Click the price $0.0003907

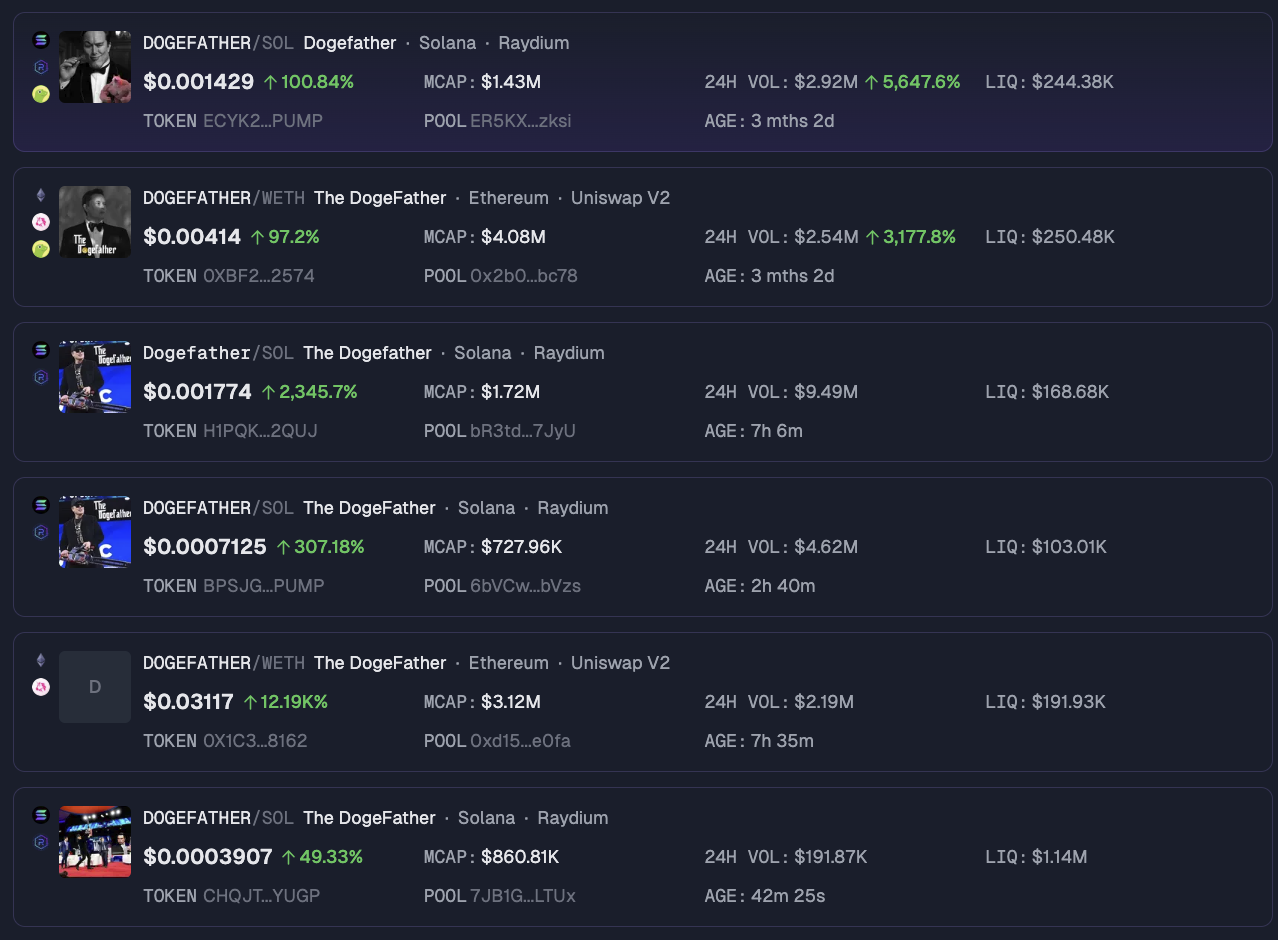coord(208,857)
